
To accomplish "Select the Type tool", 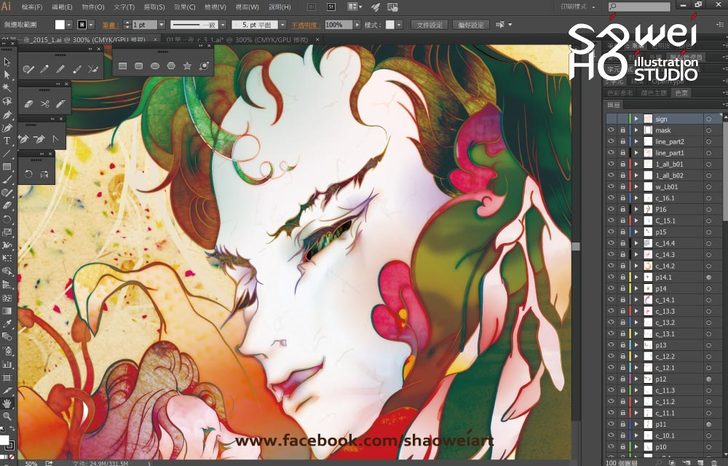I will (6, 141).
